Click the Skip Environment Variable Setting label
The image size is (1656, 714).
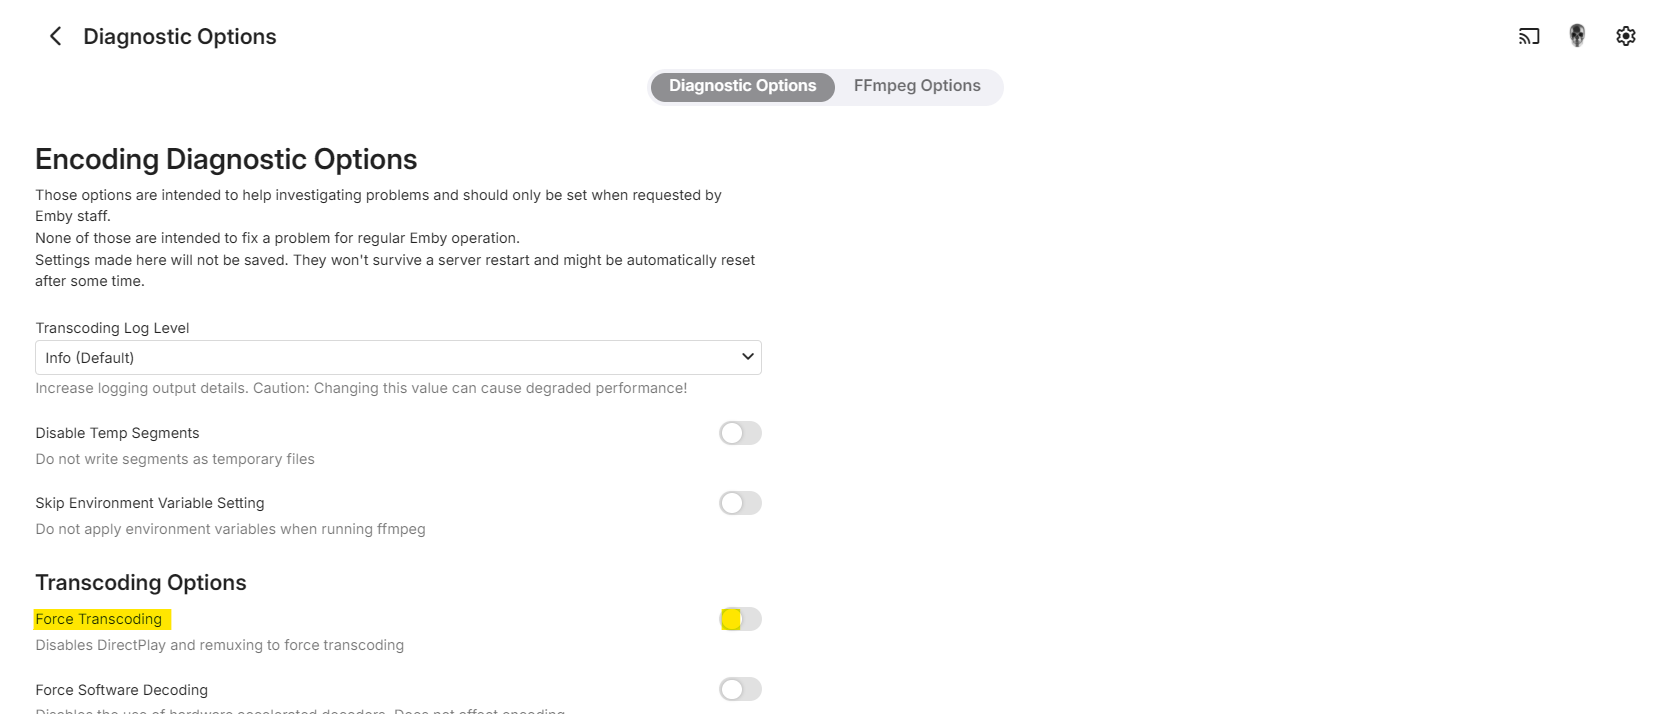tap(150, 503)
